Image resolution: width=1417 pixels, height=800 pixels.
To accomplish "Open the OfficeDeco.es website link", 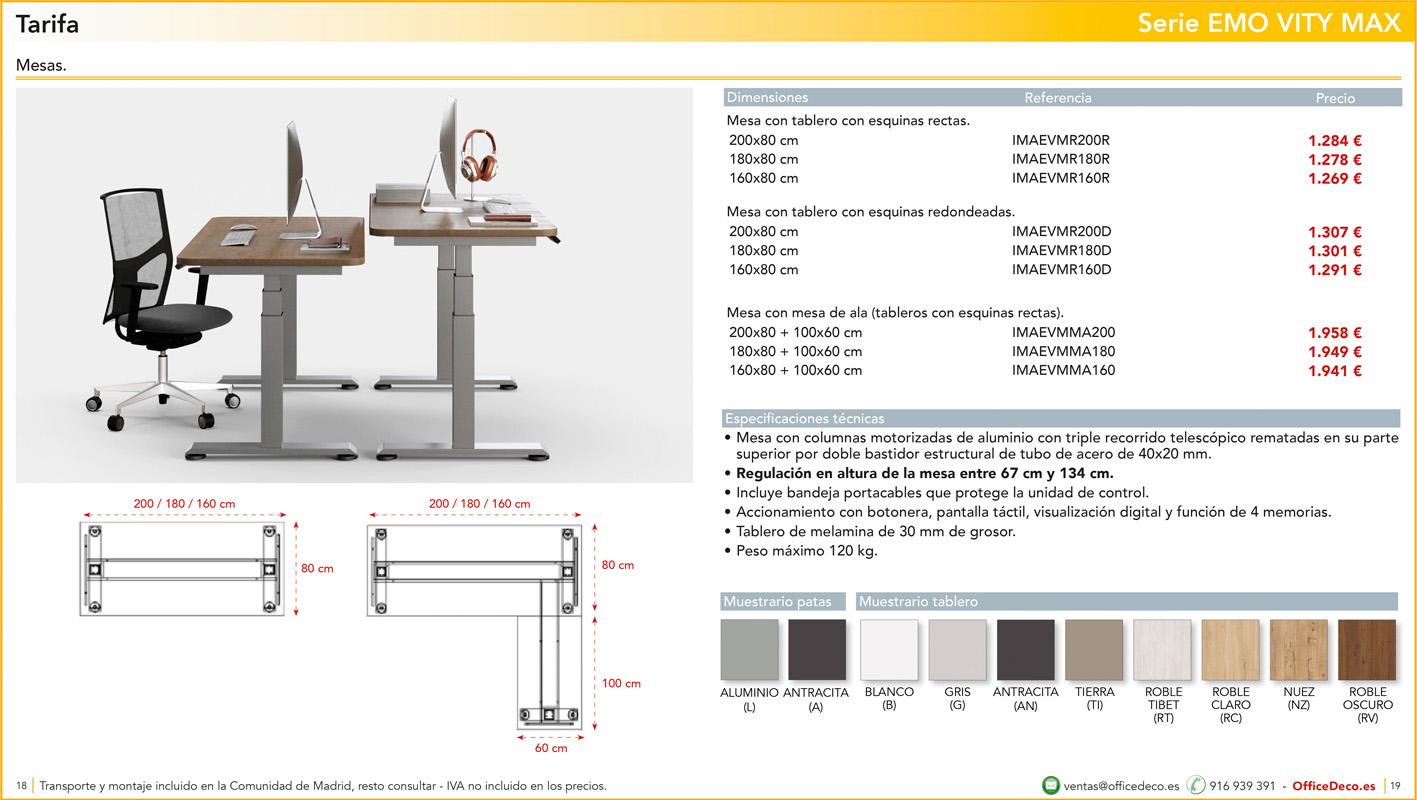I will coord(1334,786).
